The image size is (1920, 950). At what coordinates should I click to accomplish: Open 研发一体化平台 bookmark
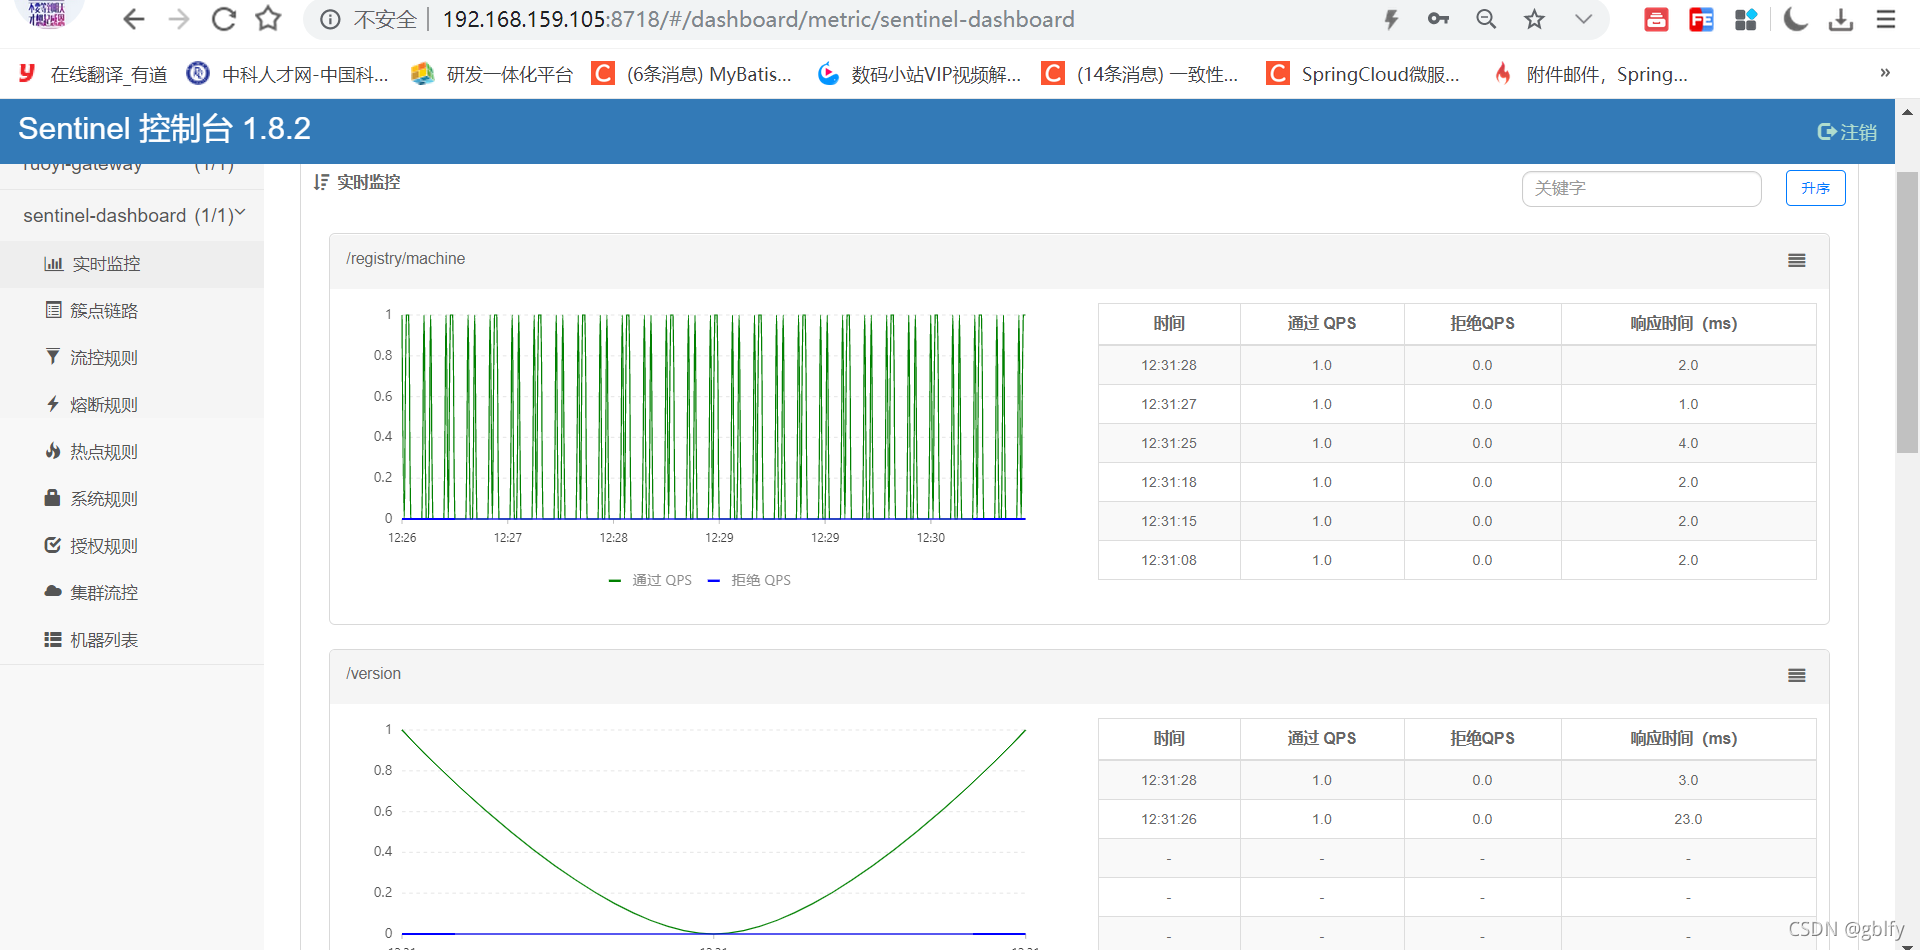(x=493, y=74)
